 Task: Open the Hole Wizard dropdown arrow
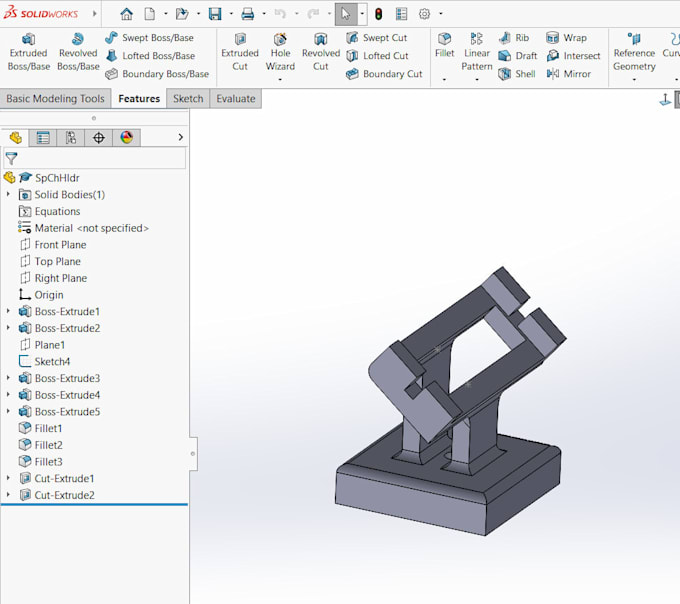click(x=280, y=79)
